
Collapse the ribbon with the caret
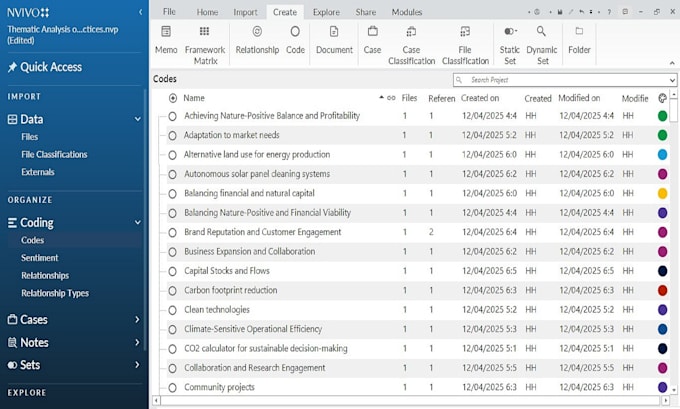[x=672, y=63]
